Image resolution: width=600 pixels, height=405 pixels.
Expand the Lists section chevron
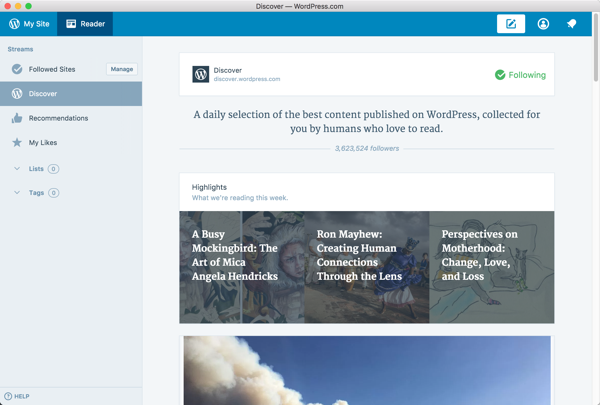point(17,168)
